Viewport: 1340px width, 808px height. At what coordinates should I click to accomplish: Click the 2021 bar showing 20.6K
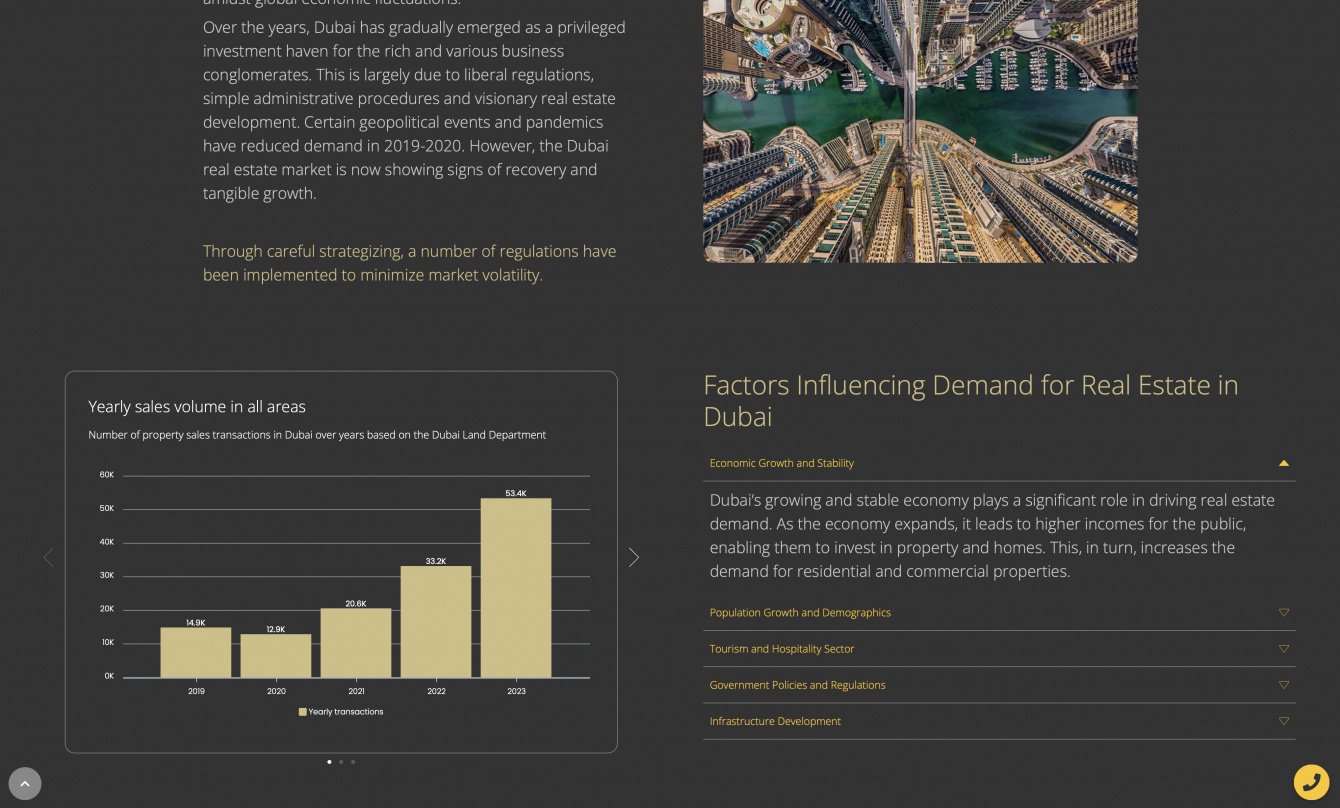(x=356, y=643)
